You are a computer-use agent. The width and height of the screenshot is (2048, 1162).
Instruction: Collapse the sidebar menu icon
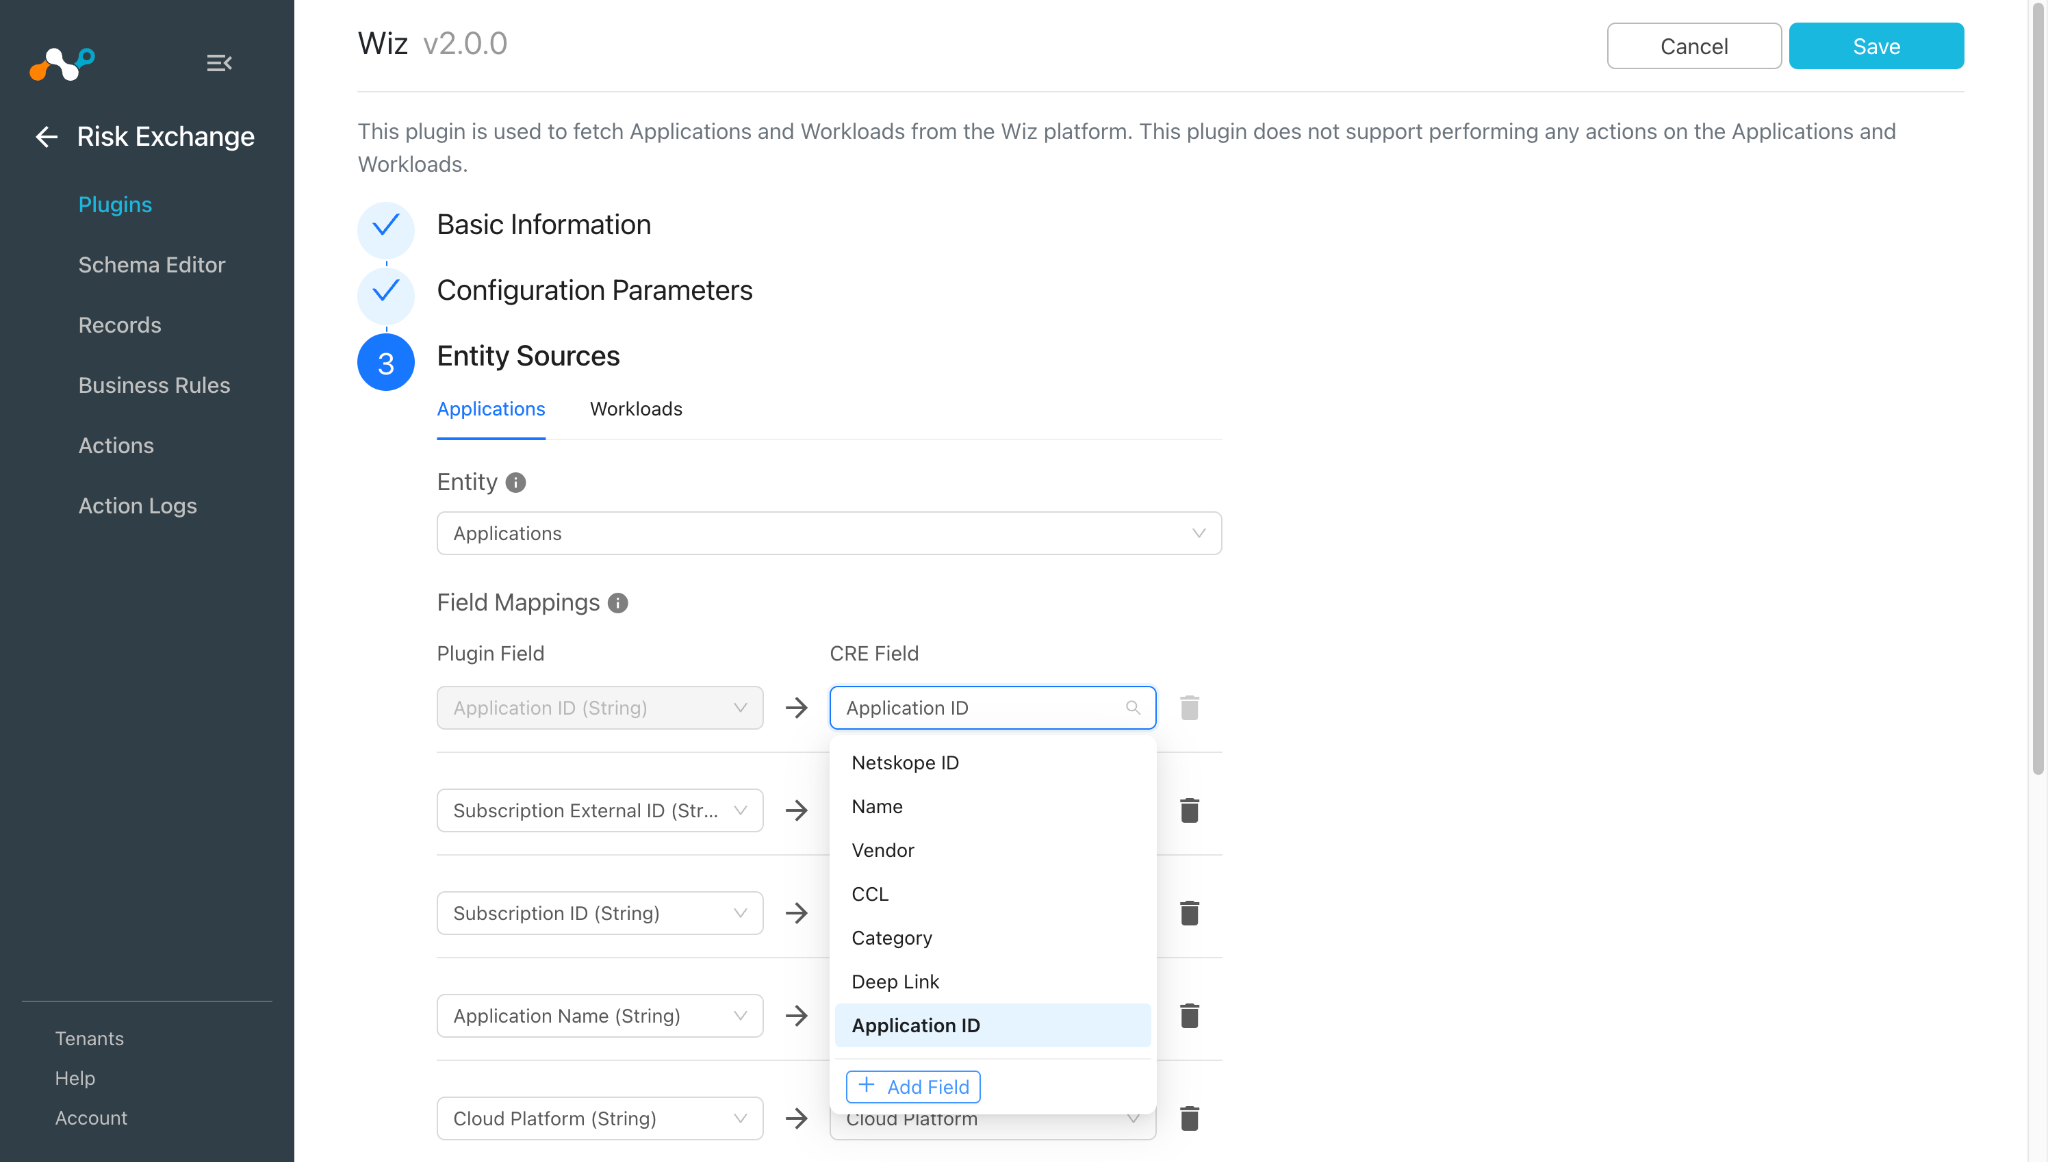pyautogui.click(x=219, y=63)
